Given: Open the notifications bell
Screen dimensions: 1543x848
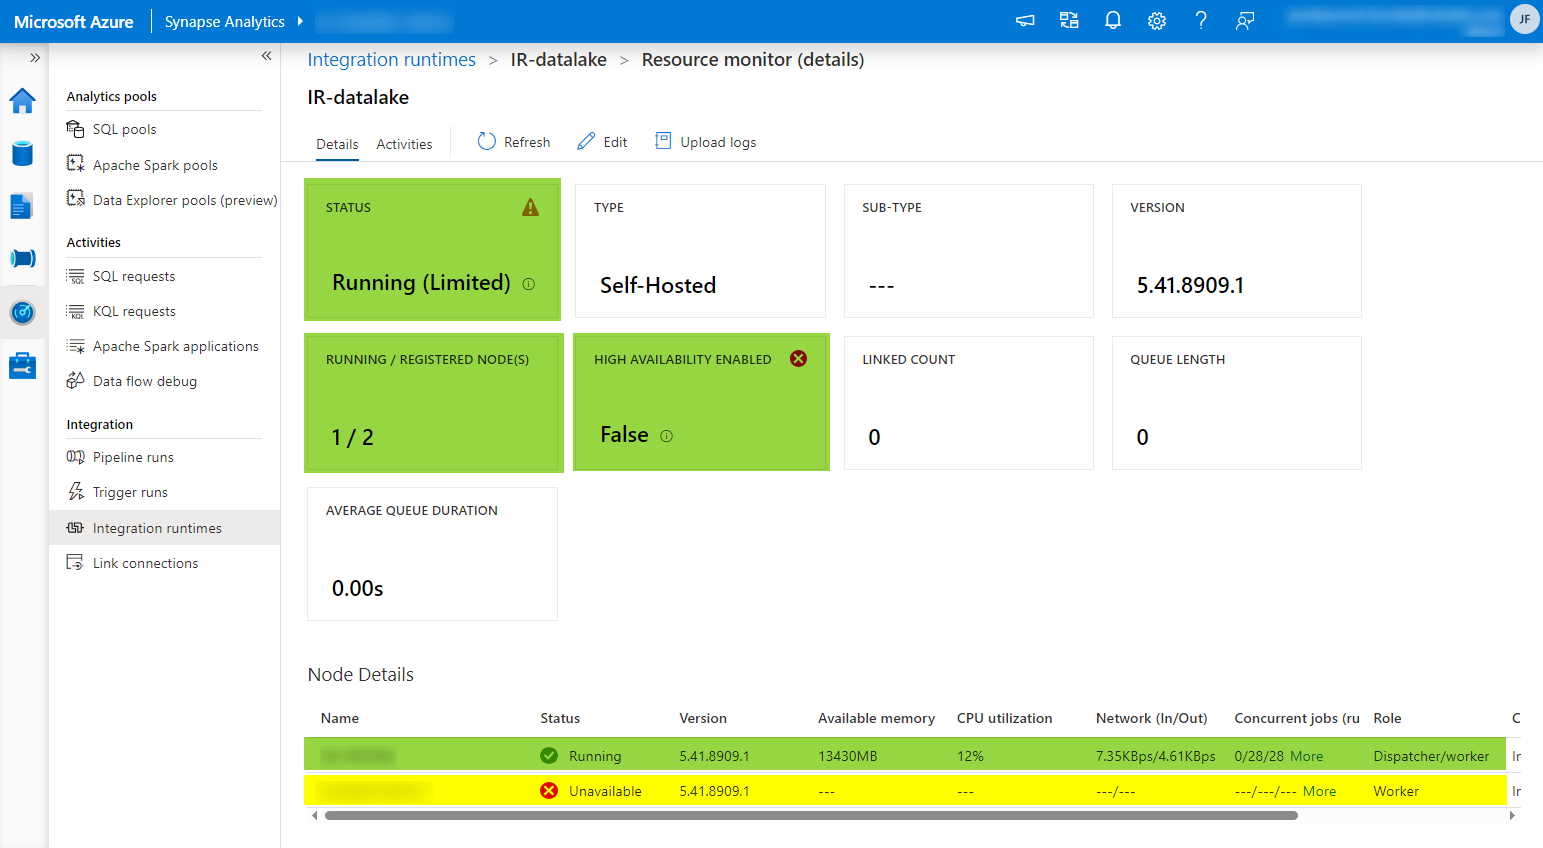Looking at the screenshot, I should [1113, 21].
